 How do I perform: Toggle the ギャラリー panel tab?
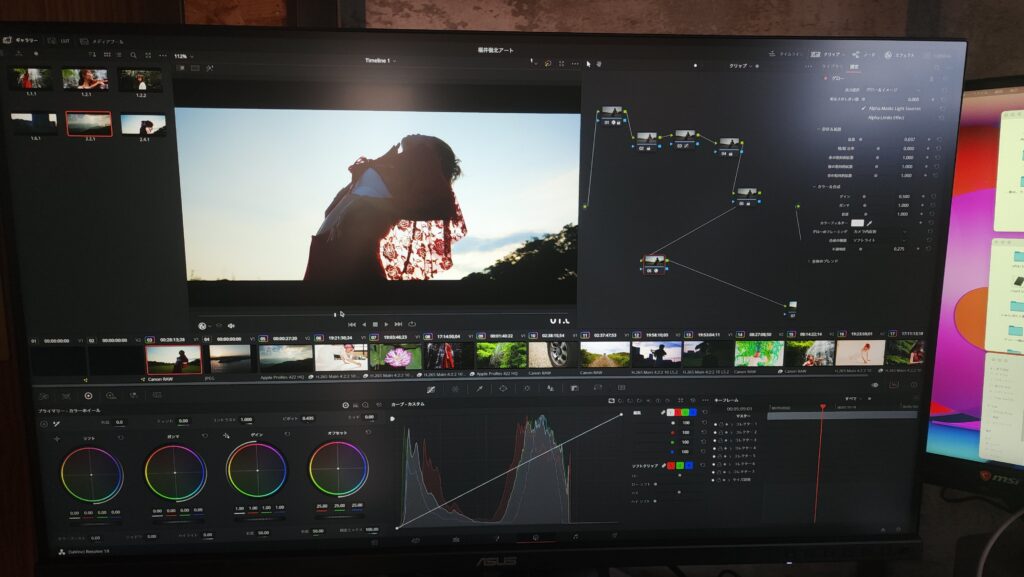click(20, 40)
